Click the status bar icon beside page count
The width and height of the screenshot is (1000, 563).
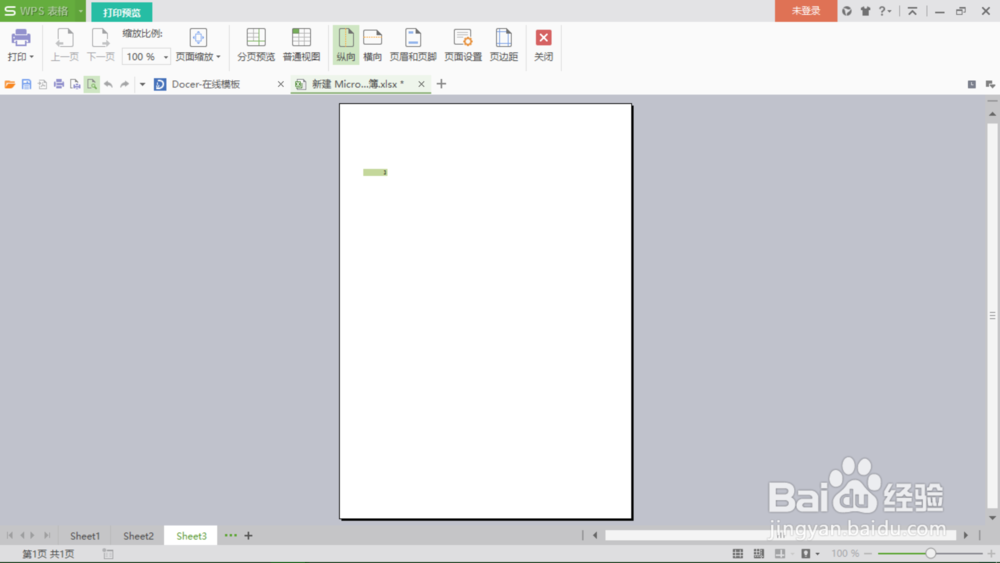tap(108, 554)
